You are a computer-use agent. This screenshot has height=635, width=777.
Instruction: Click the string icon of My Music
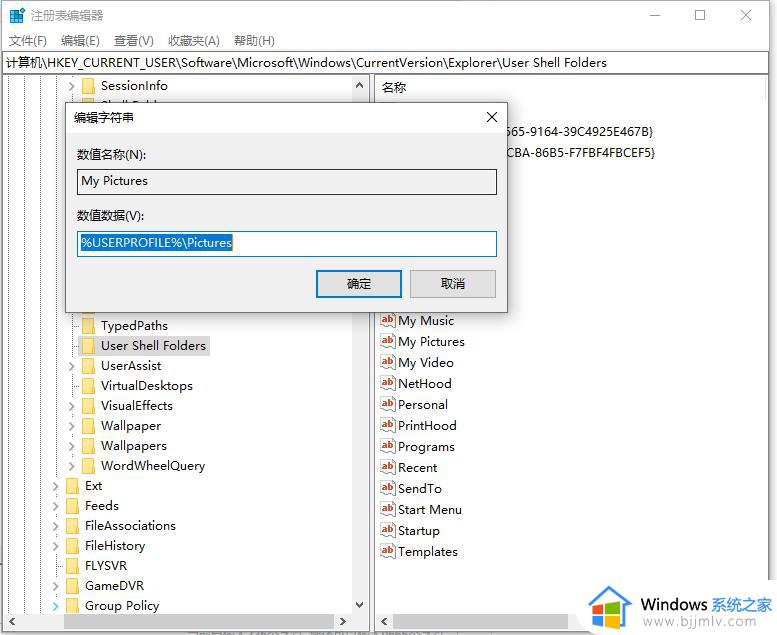[388, 320]
